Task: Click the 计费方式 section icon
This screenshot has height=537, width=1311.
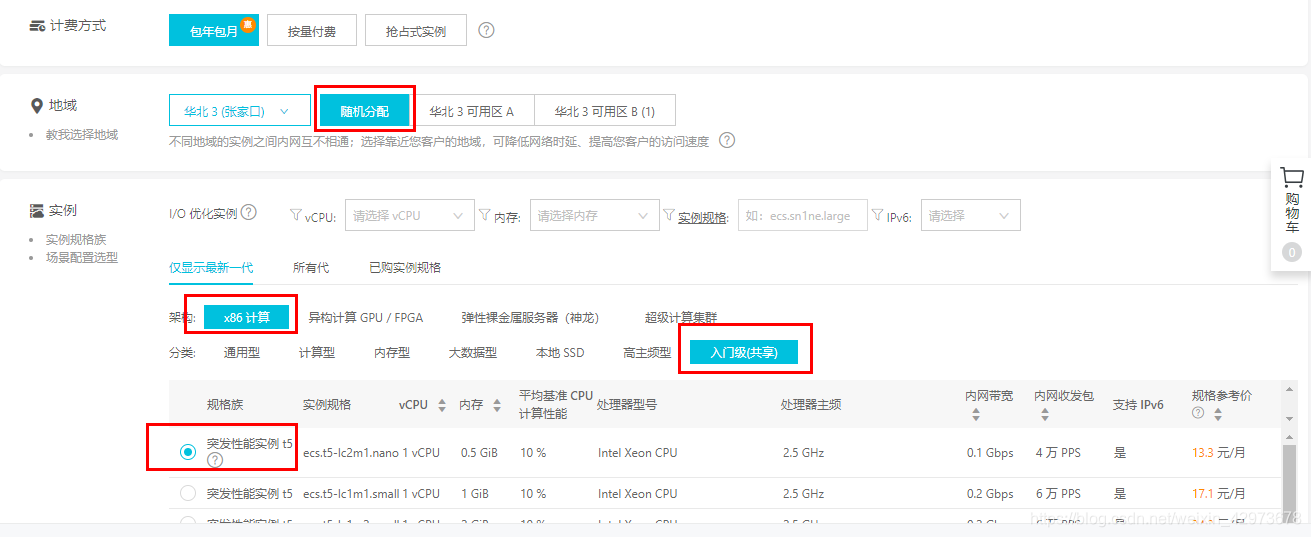Action: 37,25
